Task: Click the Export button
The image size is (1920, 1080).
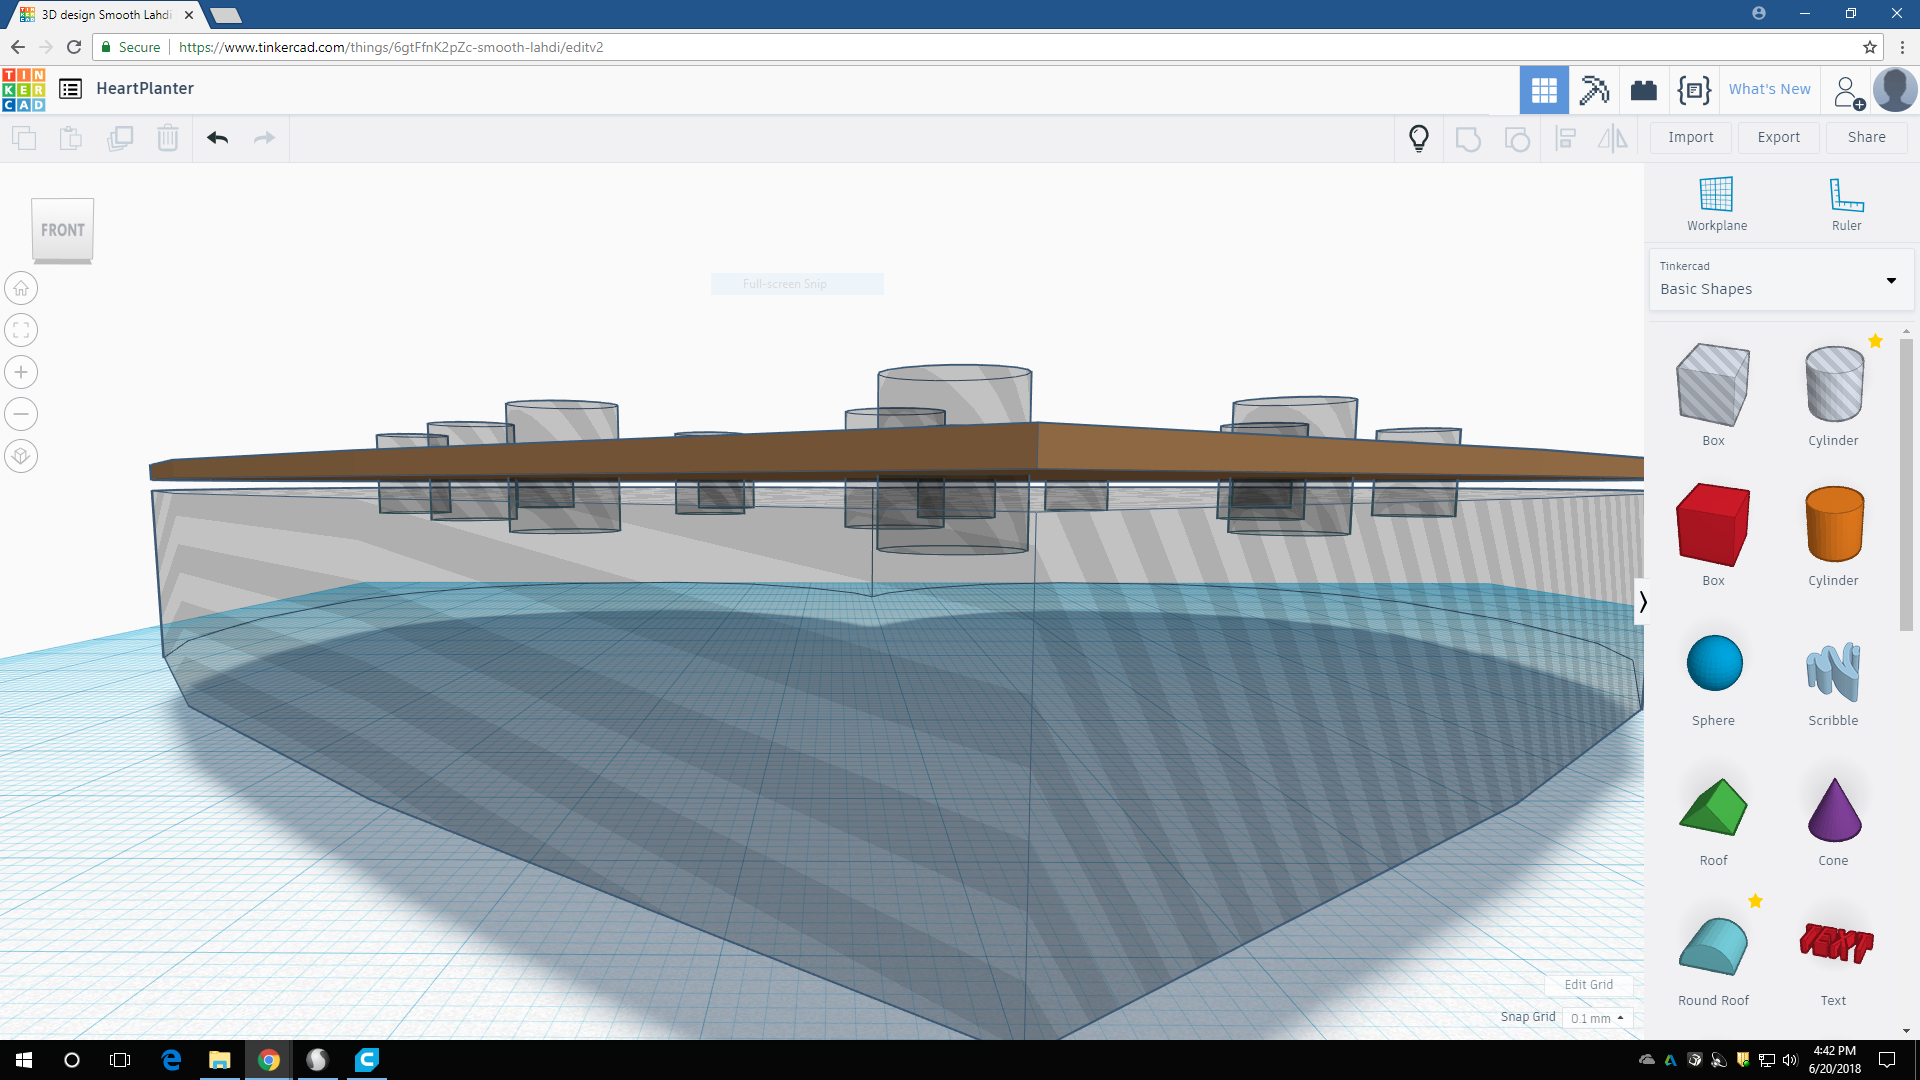Action: [x=1778, y=138]
